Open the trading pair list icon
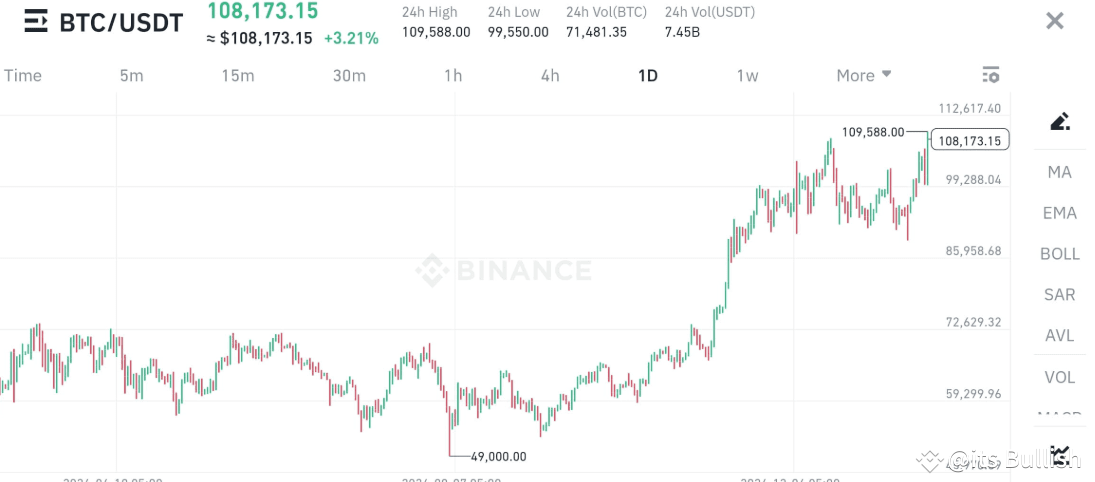This screenshot has width=1095, height=482. [x=36, y=21]
